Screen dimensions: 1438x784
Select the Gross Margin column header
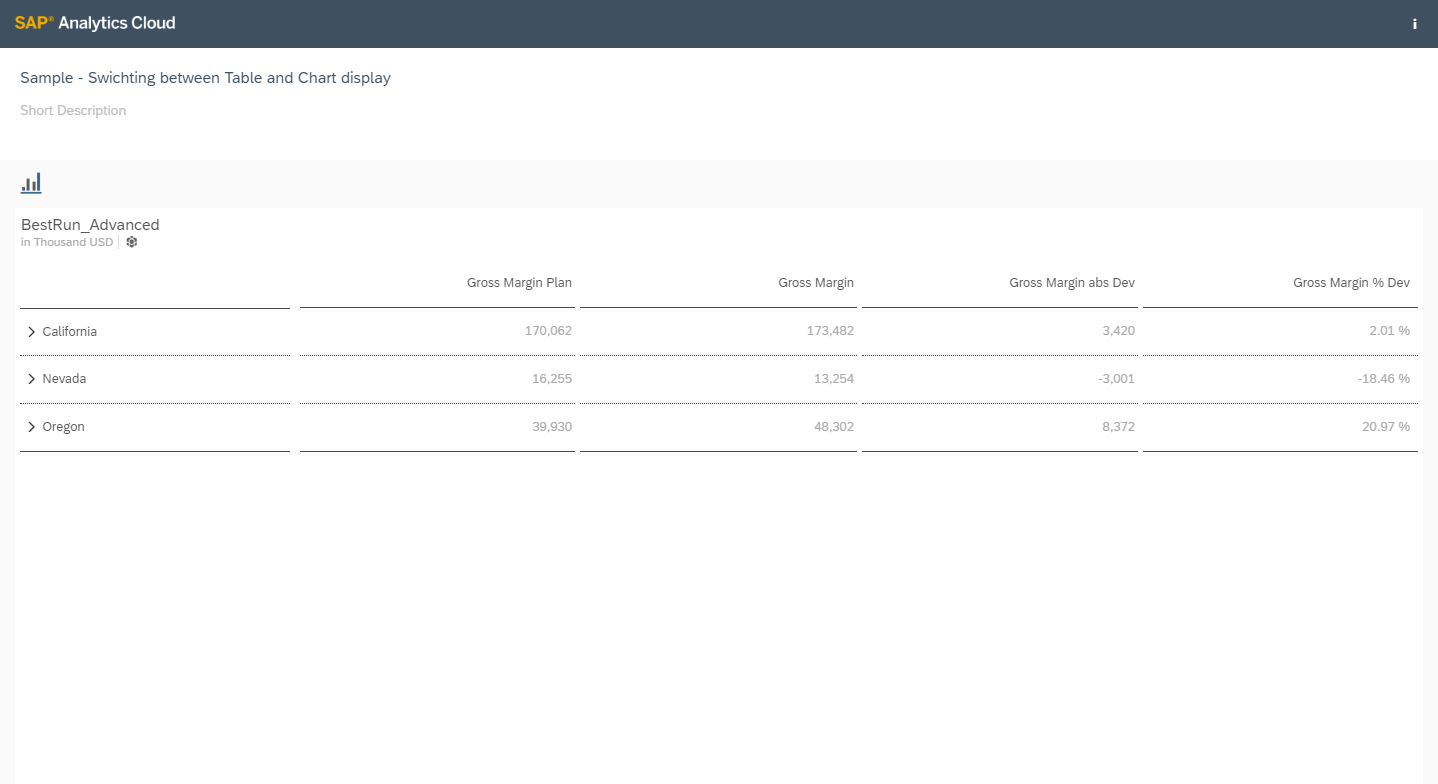click(x=815, y=283)
